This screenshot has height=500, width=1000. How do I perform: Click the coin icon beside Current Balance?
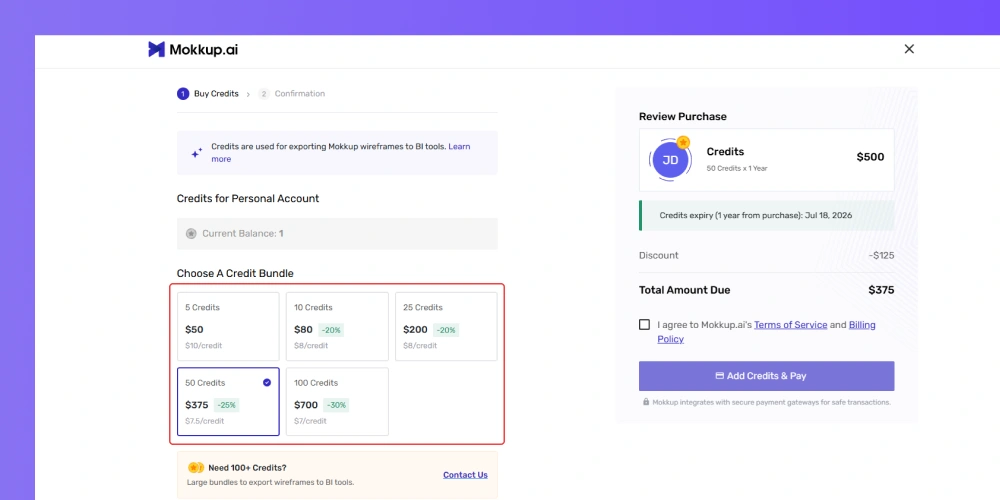tap(191, 233)
